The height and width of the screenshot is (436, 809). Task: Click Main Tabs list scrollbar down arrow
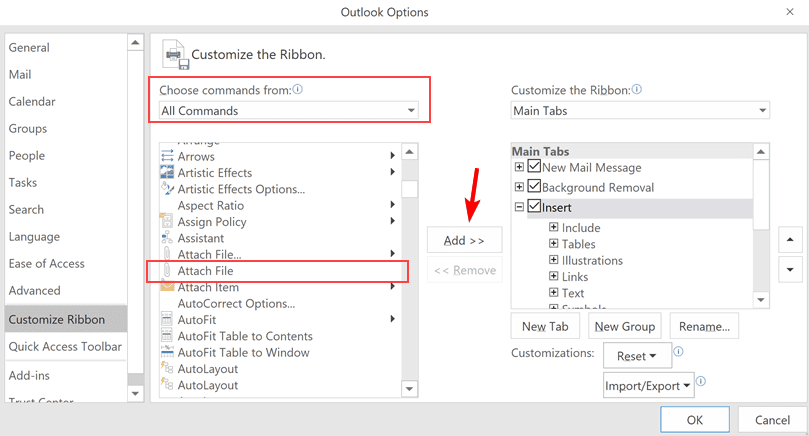point(761,300)
